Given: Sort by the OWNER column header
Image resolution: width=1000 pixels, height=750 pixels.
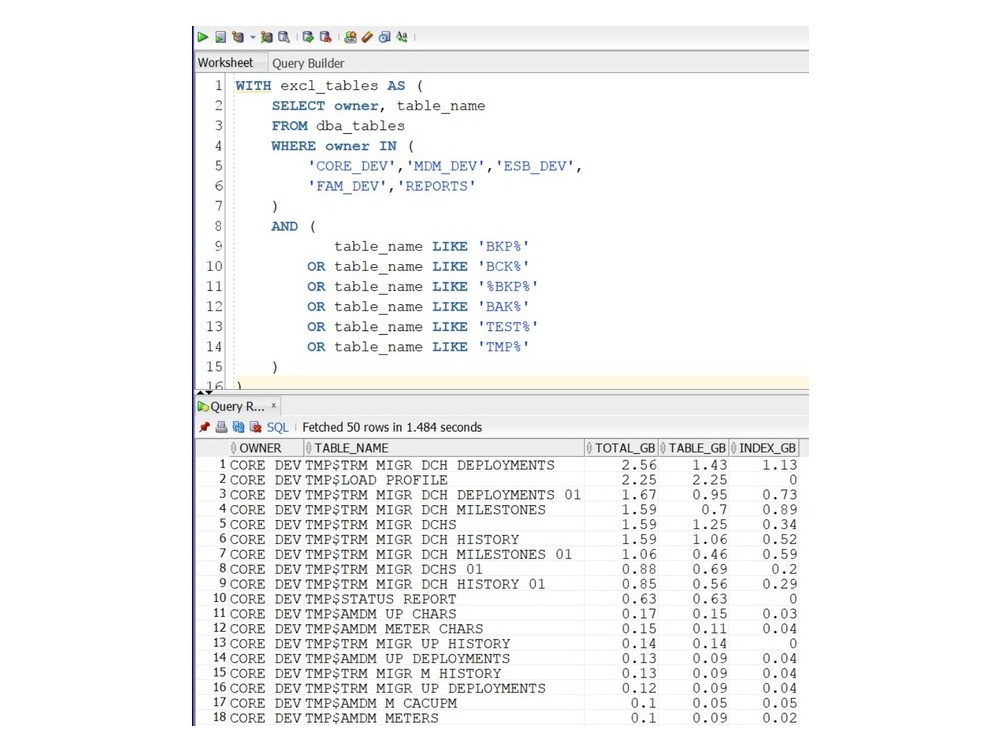Looking at the screenshot, I should click(265, 448).
